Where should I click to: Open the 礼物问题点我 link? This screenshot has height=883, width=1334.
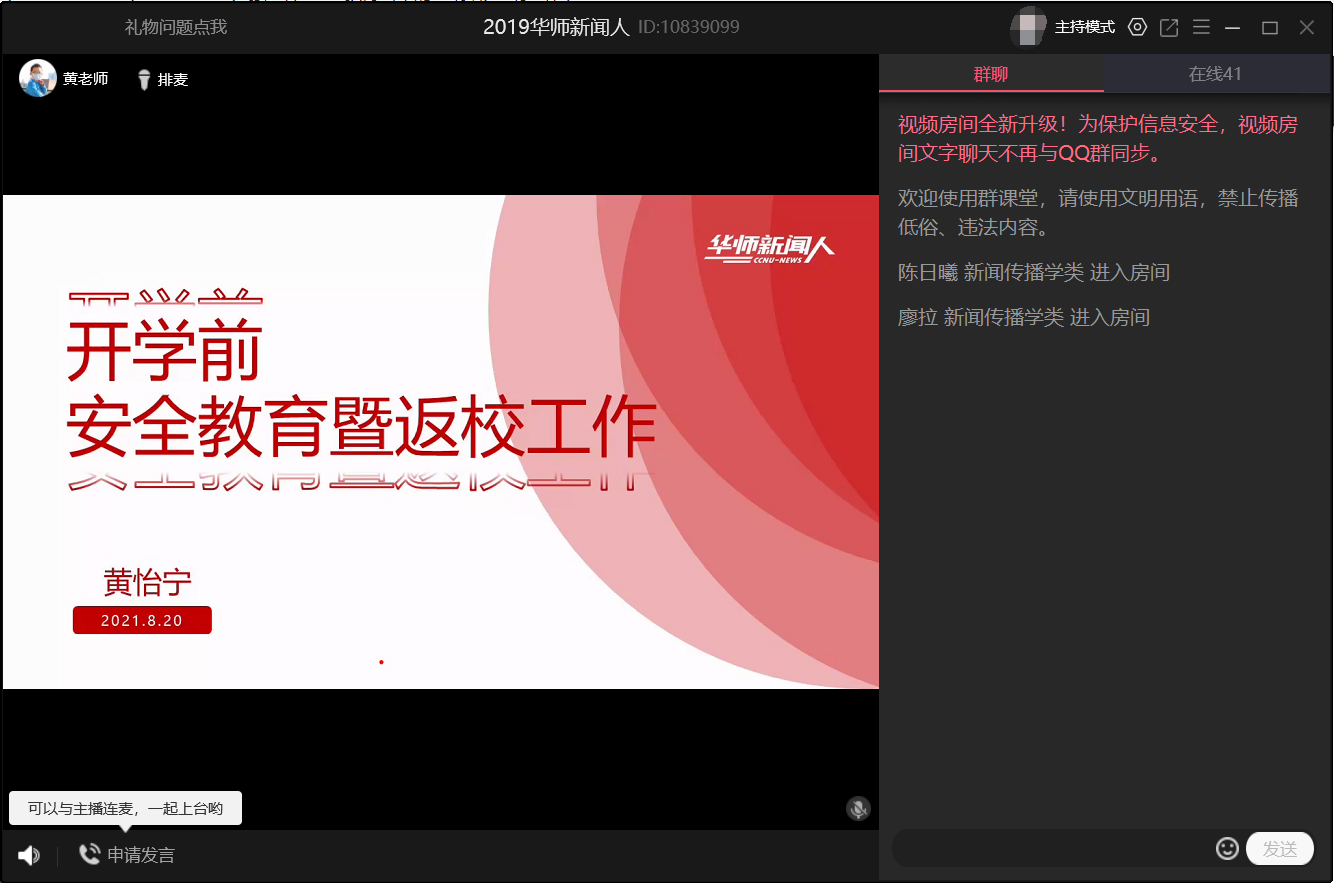click(x=176, y=27)
